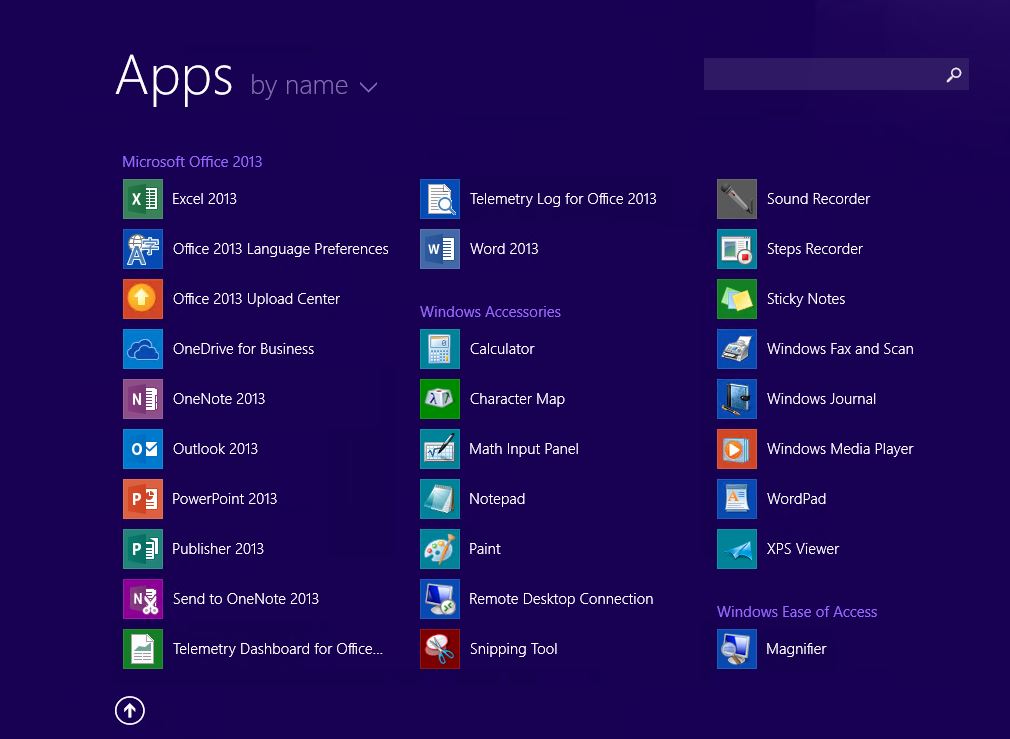
Task: Open the Notepad icon
Action: (440, 499)
